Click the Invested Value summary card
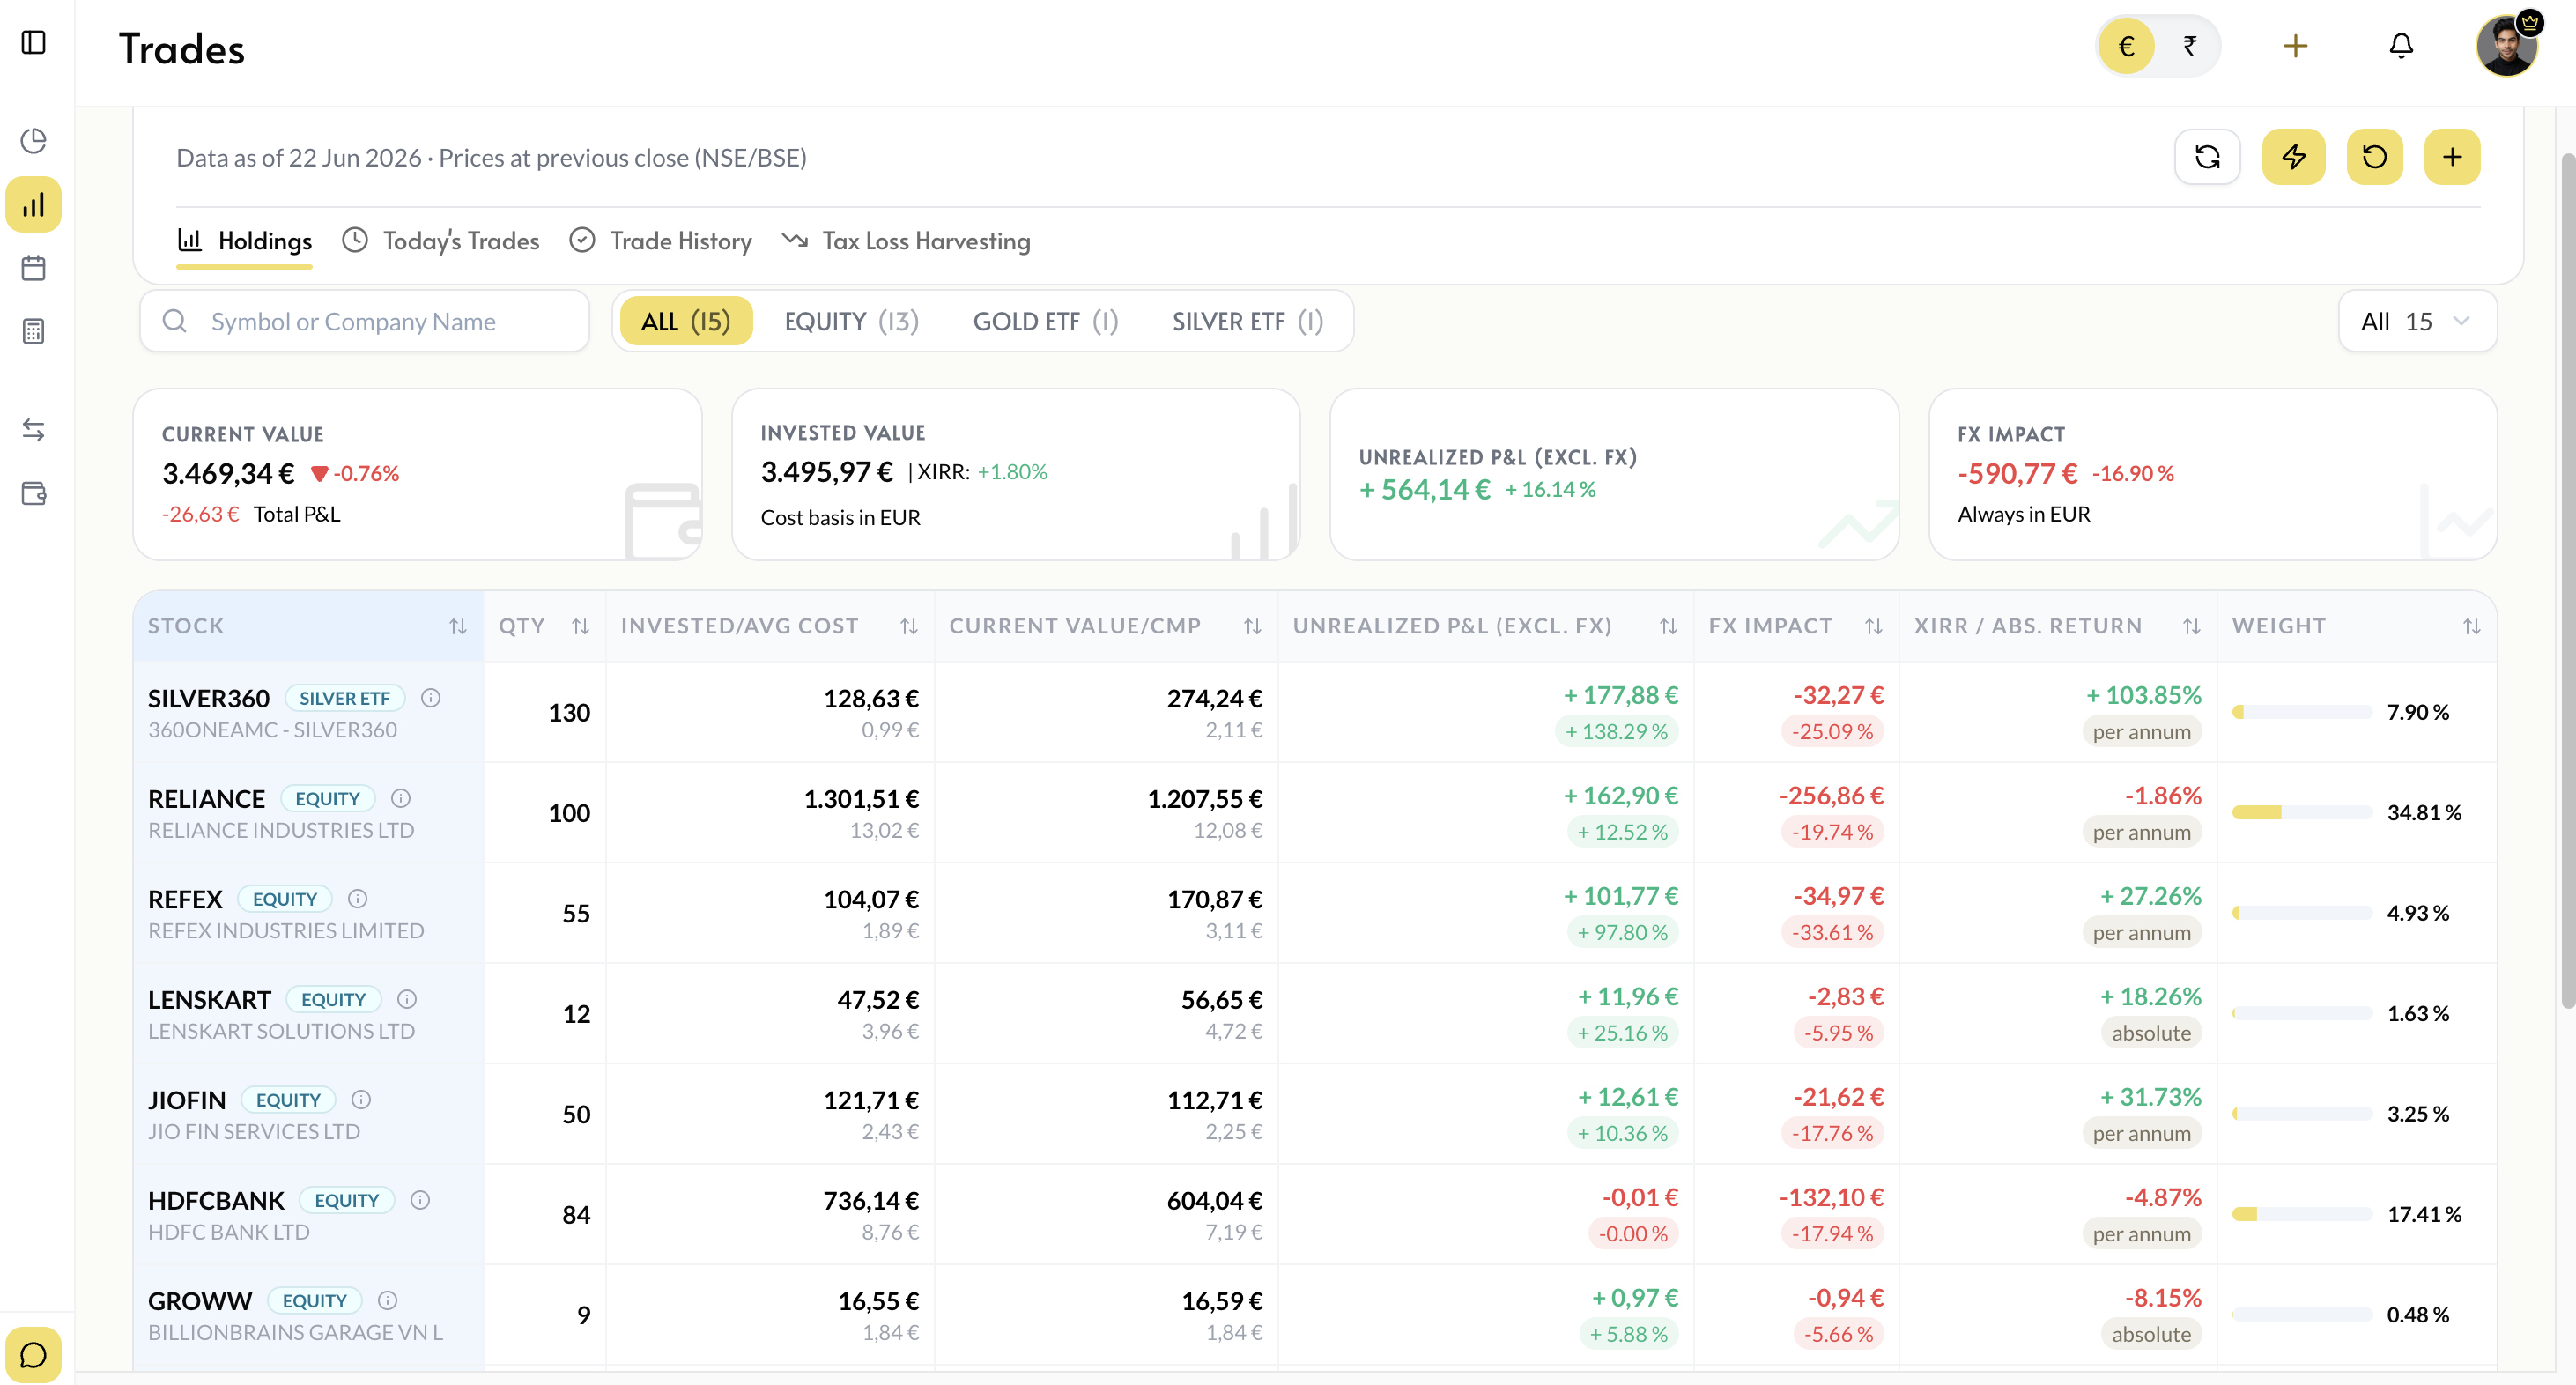Screen dimensions: 2576x1385 [1016, 475]
